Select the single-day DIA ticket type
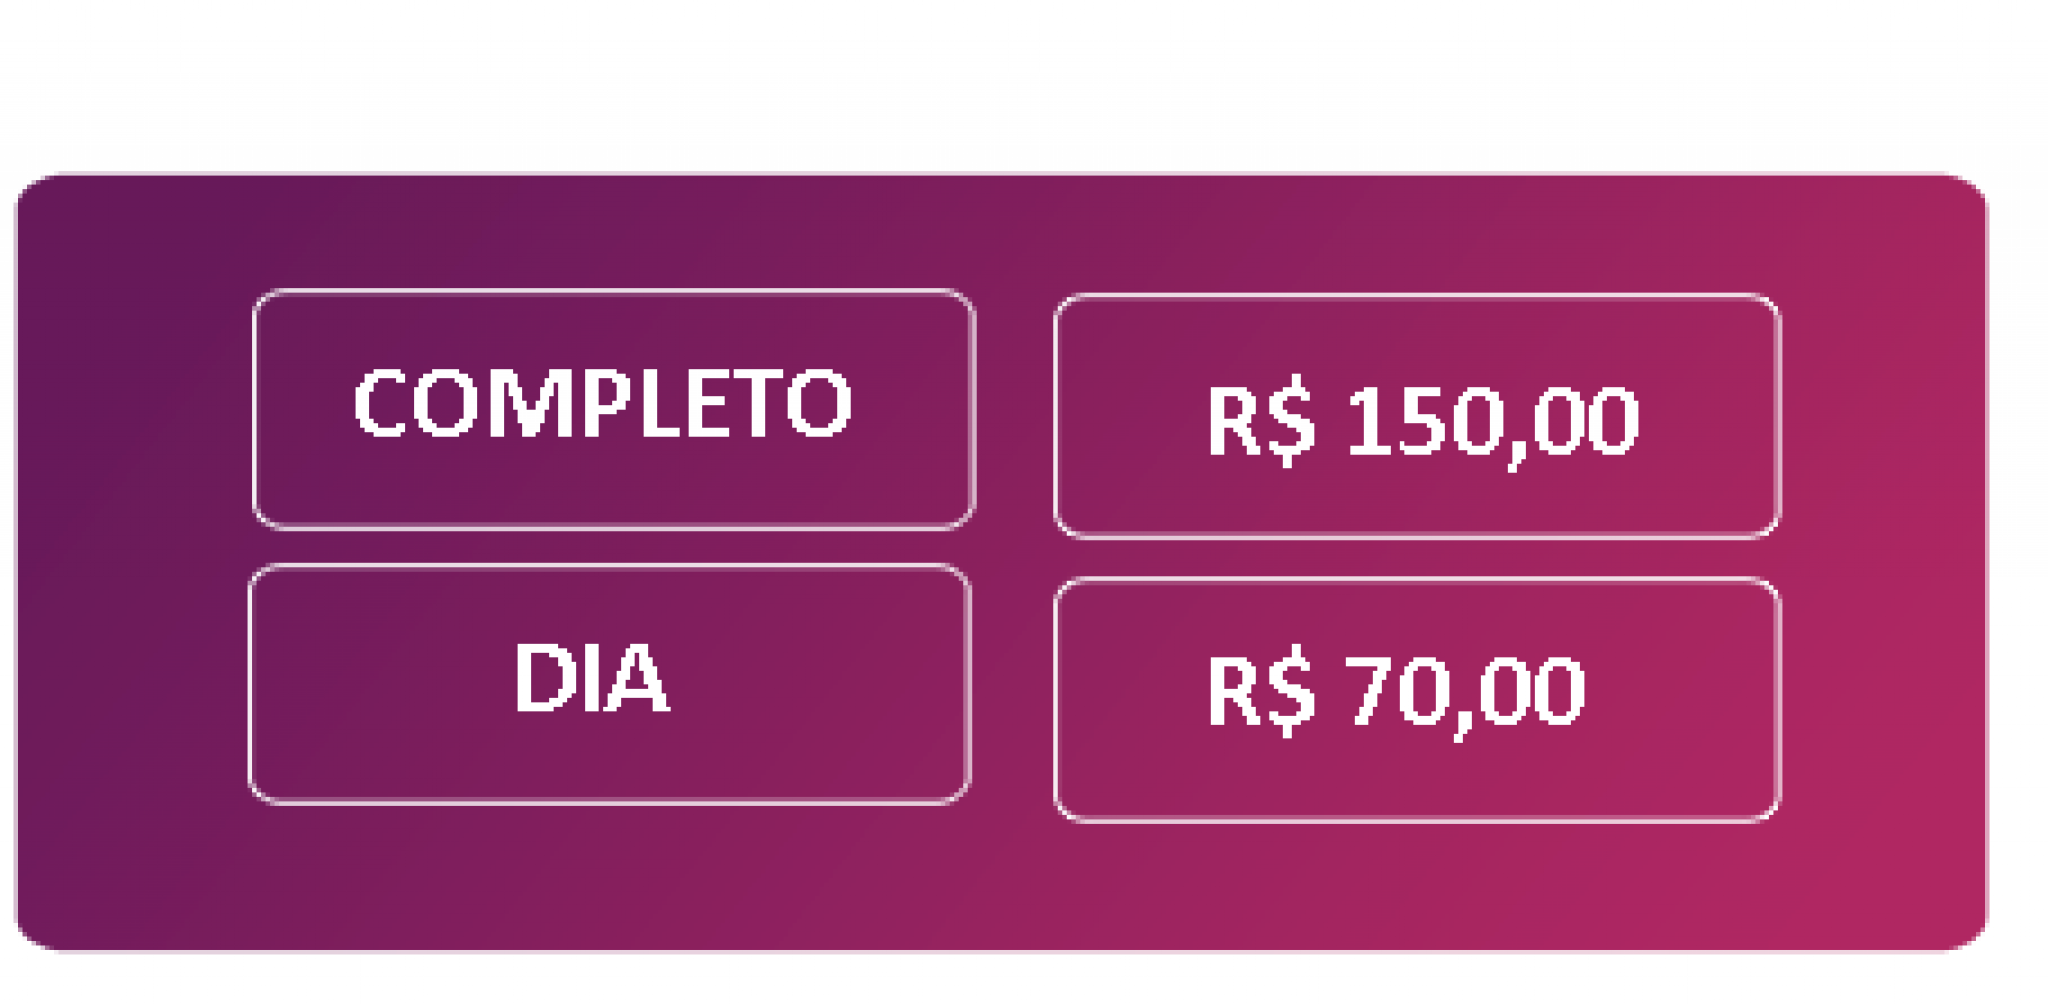The height and width of the screenshot is (1004, 2048). coord(609,684)
